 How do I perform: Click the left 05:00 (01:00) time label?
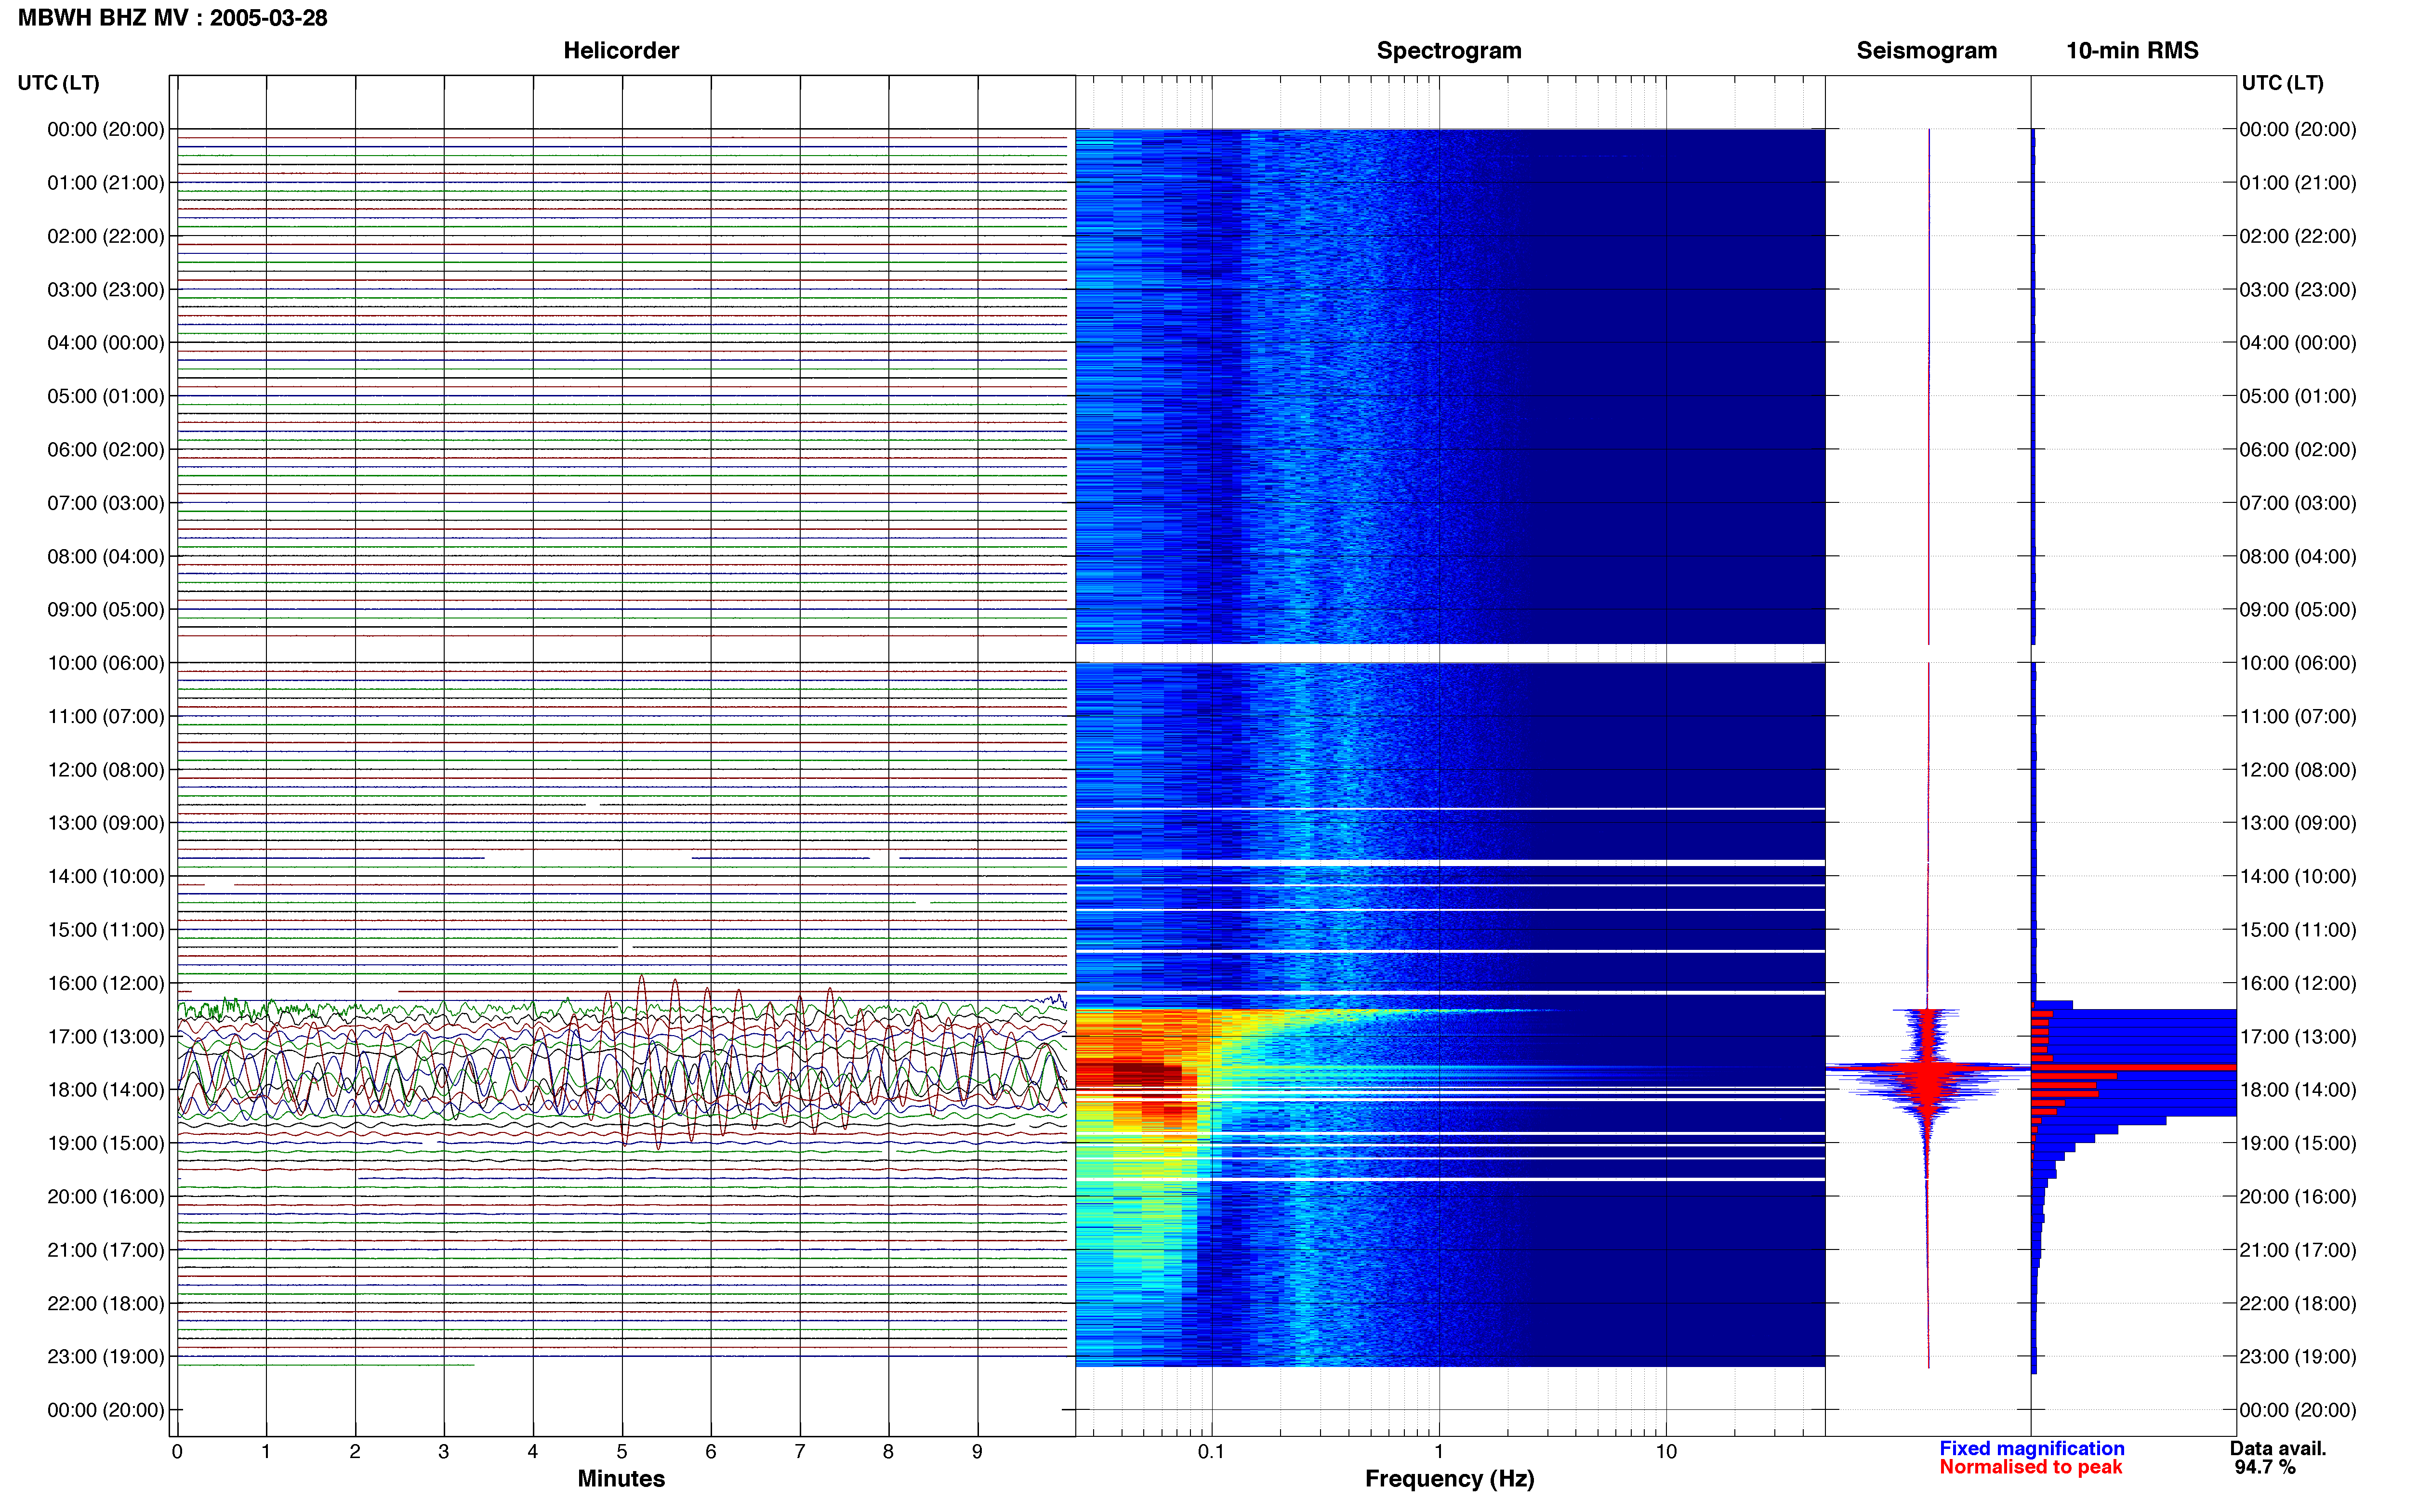(x=106, y=396)
